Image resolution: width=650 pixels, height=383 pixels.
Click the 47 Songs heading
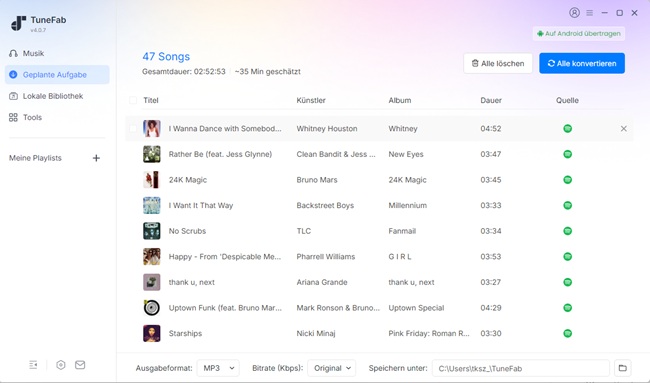pyautogui.click(x=166, y=56)
